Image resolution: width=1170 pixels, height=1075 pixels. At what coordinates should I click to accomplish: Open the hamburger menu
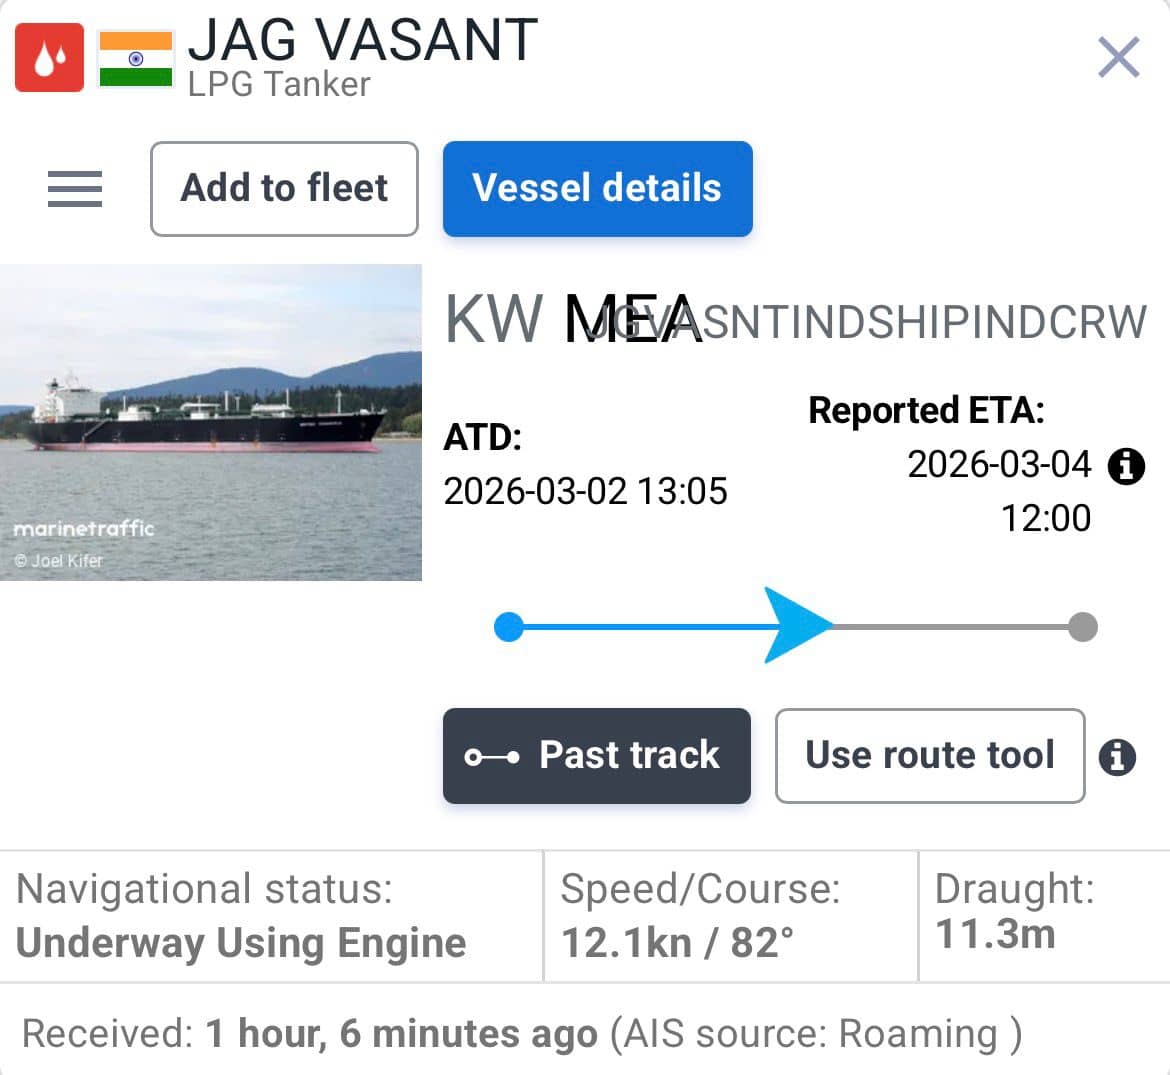click(x=75, y=189)
